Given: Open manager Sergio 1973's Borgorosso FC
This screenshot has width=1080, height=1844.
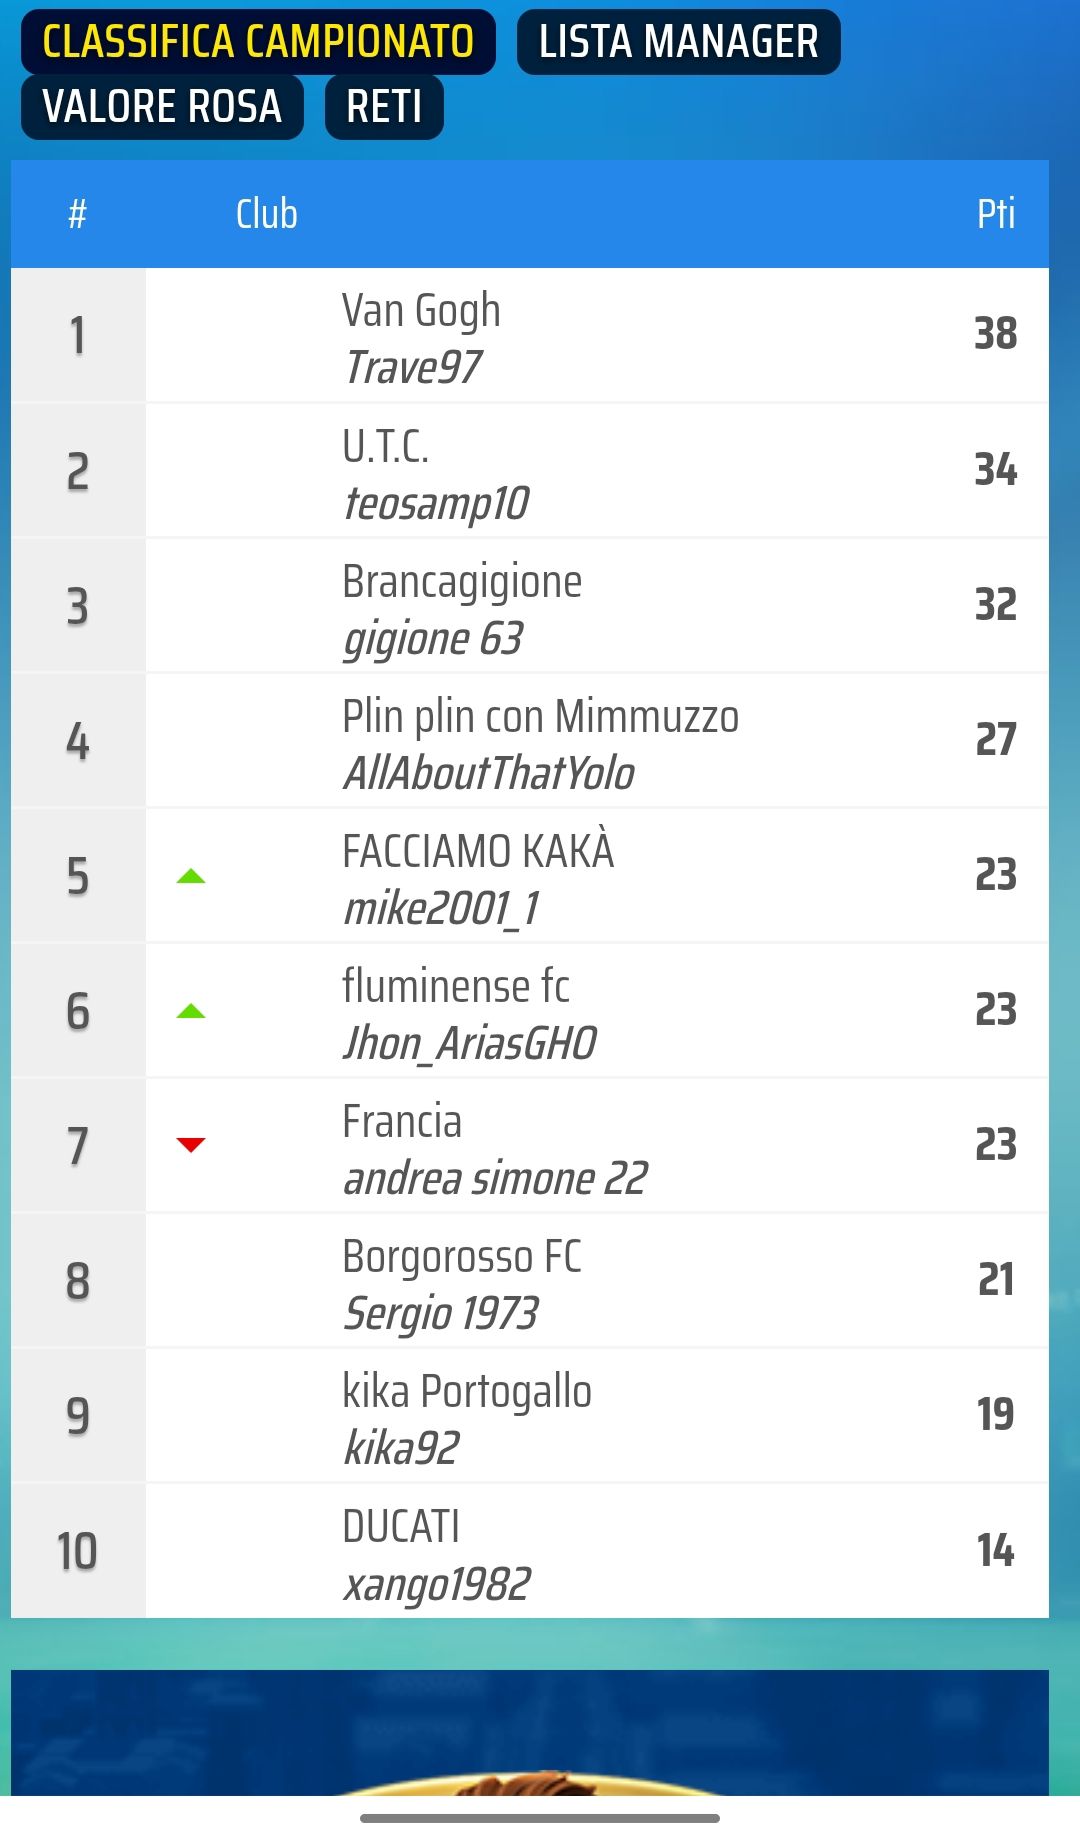Looking at the screenshot, I should tap(530, 1280).
